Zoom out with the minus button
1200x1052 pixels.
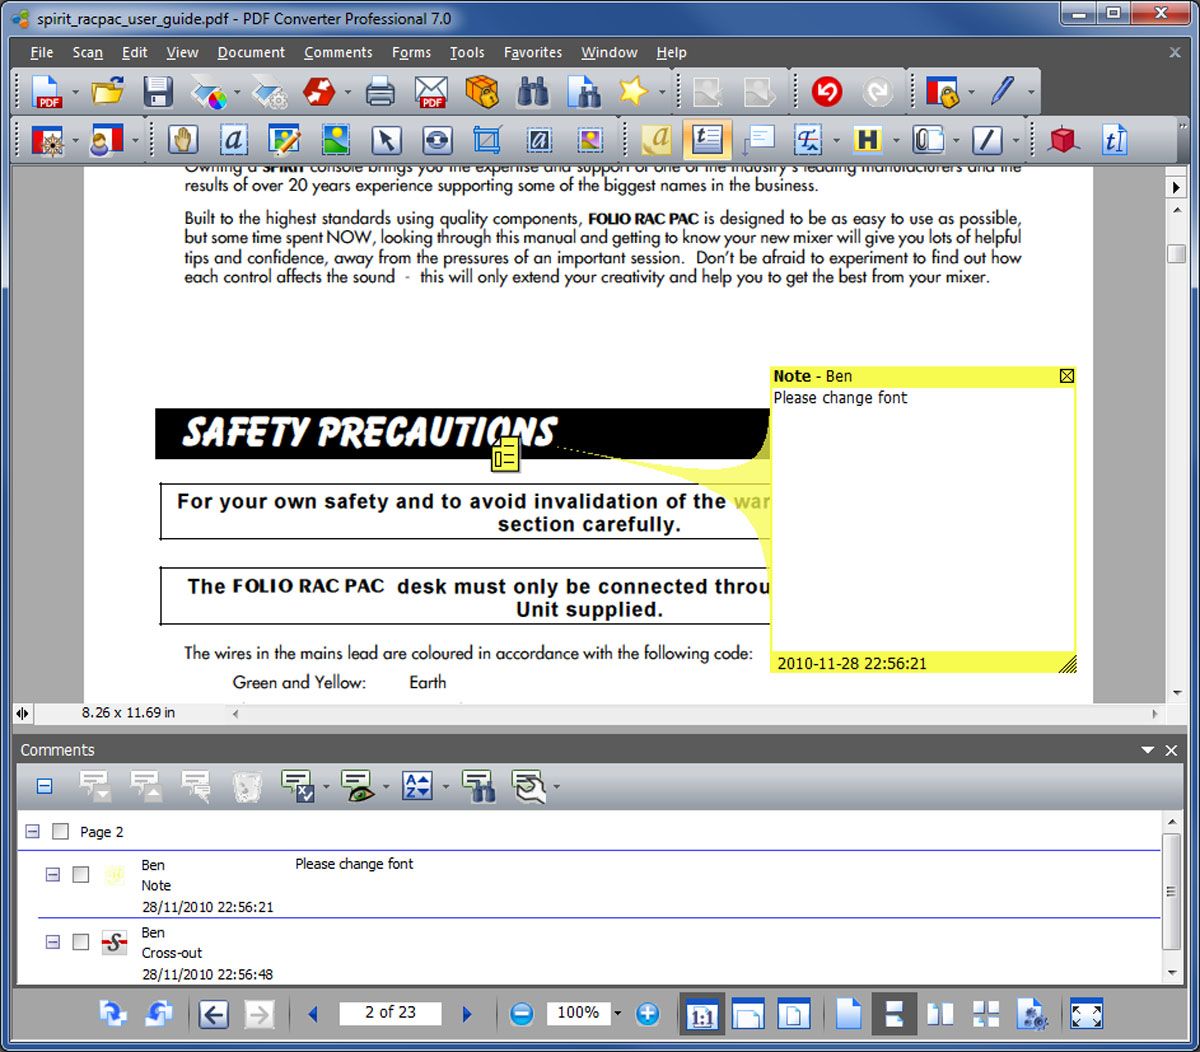pos(521,1014)
